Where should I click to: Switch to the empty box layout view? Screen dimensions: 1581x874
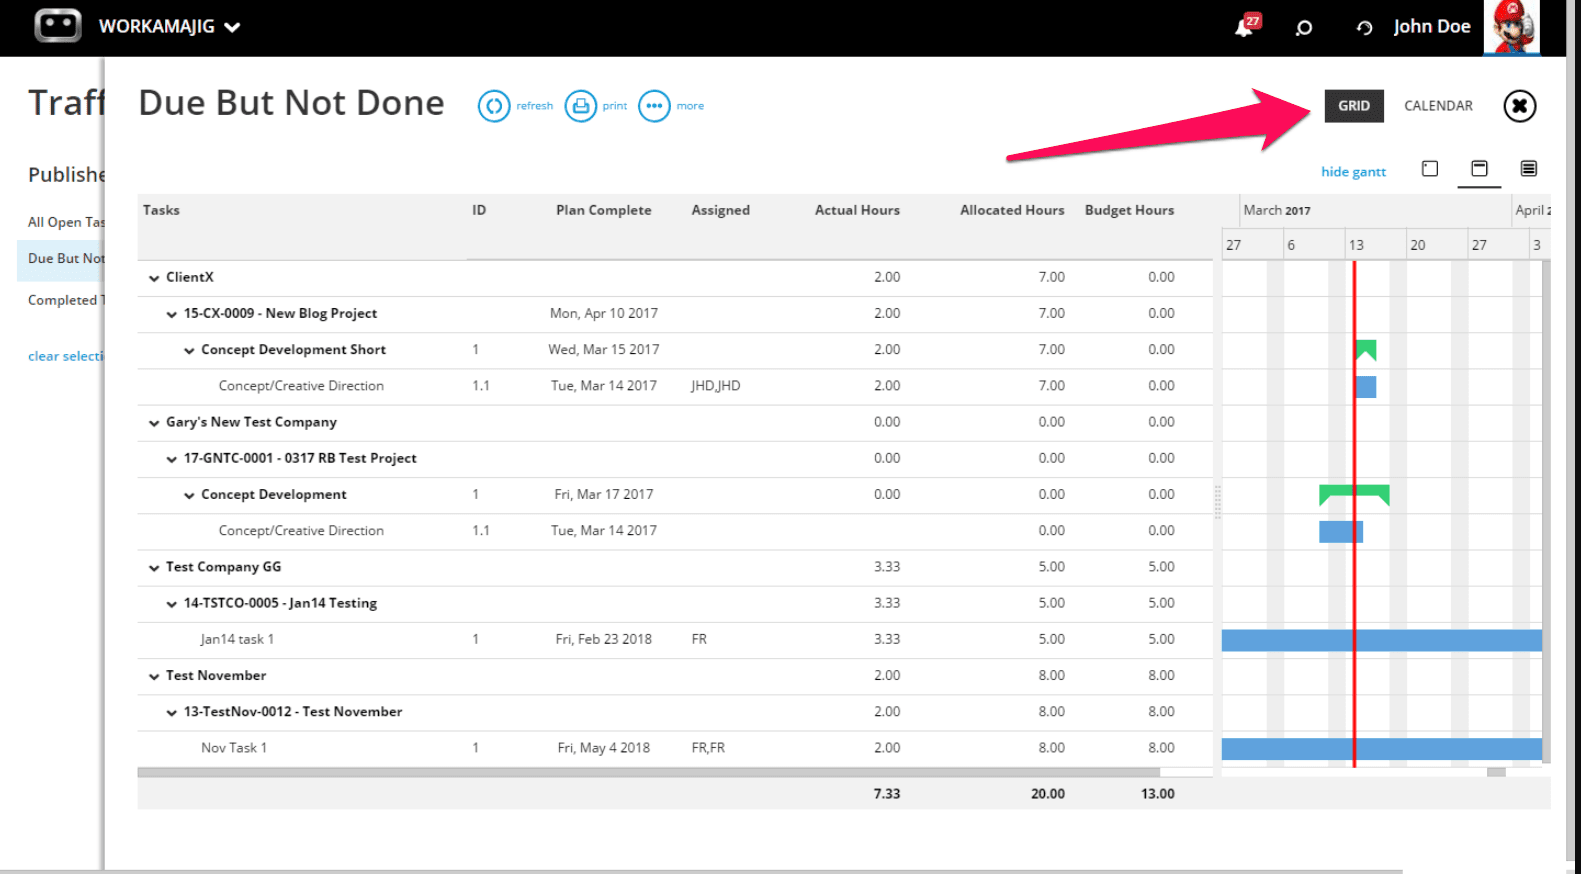coord(1429,169)
